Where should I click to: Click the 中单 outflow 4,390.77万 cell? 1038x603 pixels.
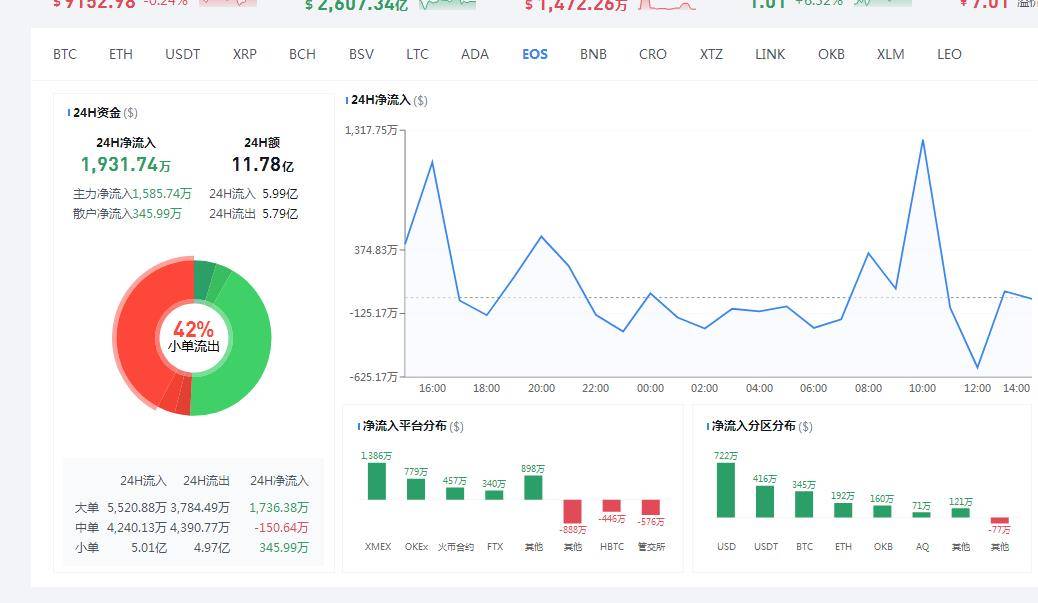pos(200,528)
